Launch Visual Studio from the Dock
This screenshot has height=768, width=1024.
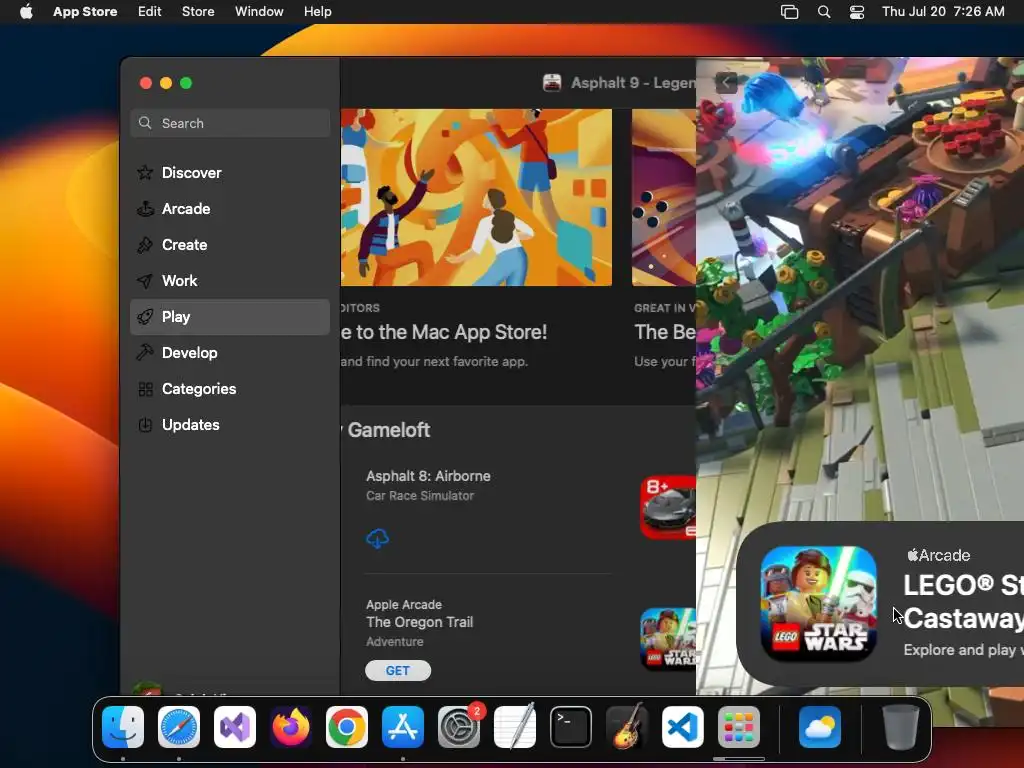pos(235,727)
